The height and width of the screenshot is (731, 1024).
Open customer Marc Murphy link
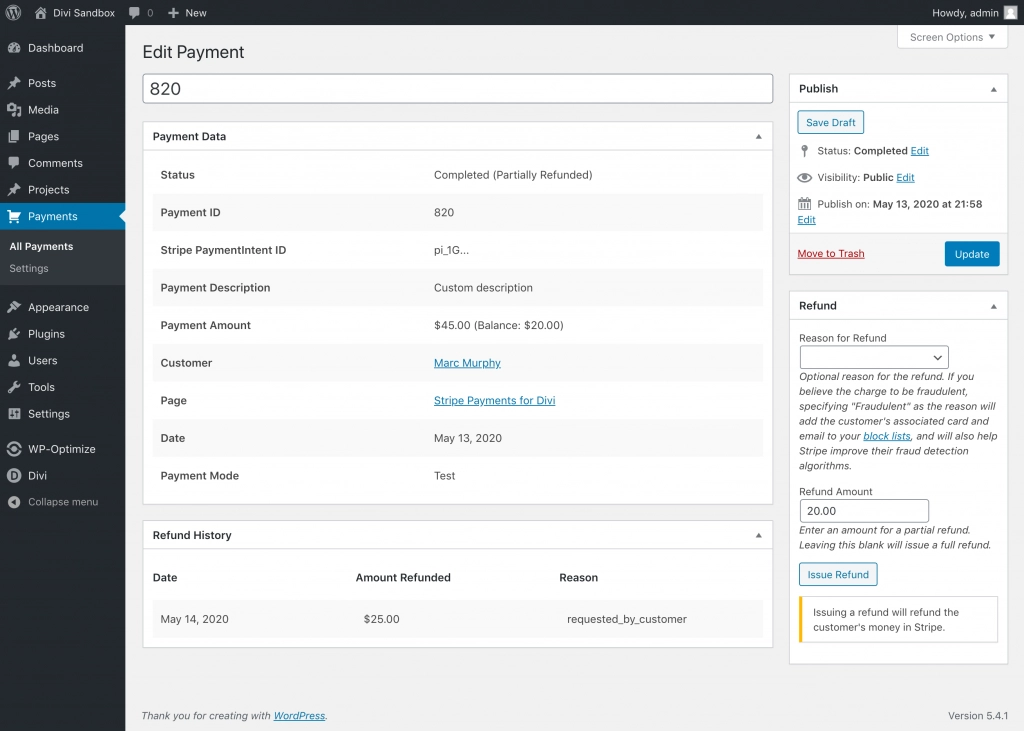click(x=467, y=363)
